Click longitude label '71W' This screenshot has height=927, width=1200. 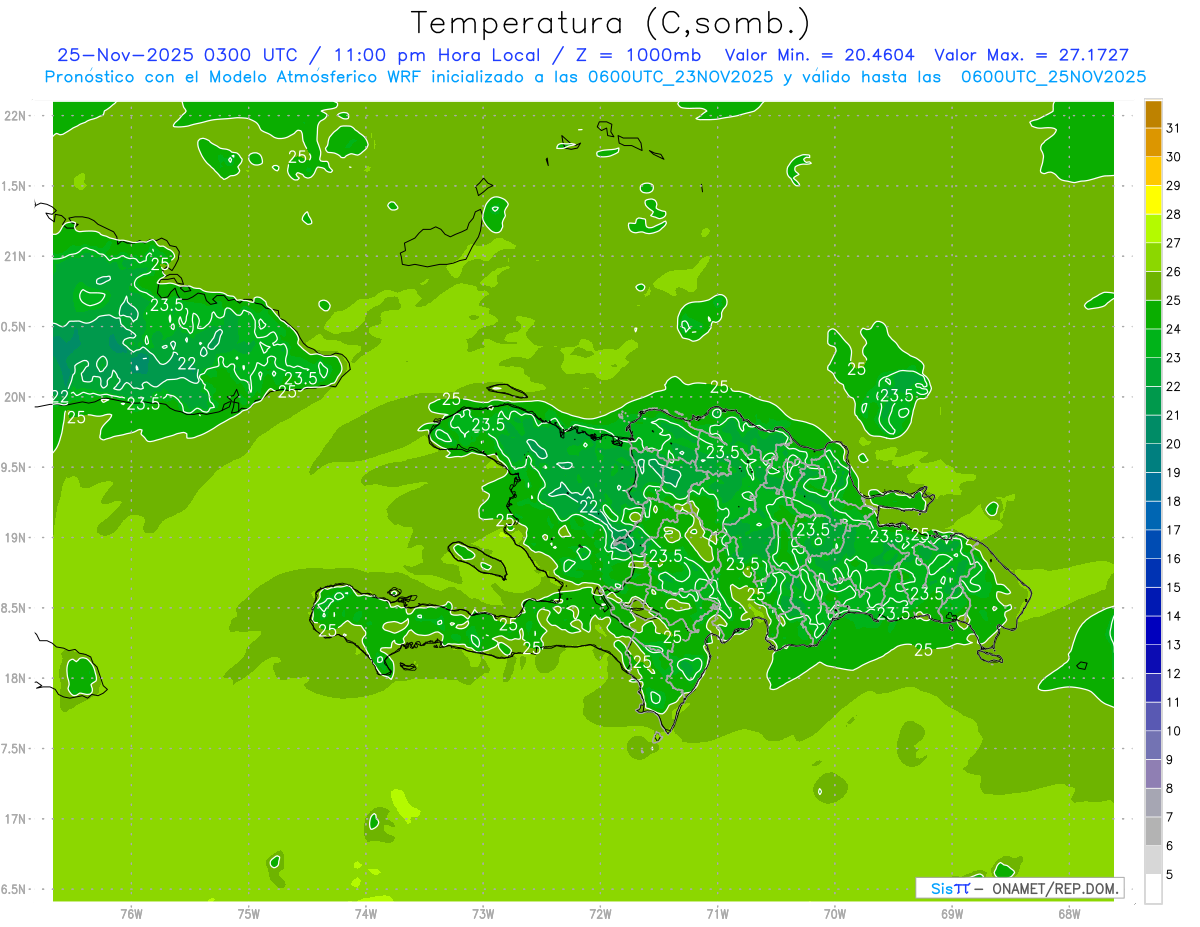pyautogui.click(x=717, y=914)
